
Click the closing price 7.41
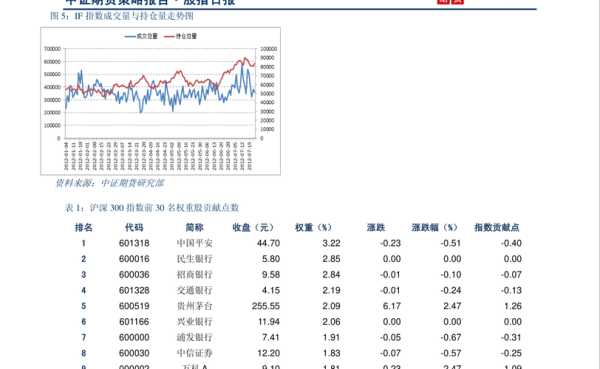pos(271,338)
